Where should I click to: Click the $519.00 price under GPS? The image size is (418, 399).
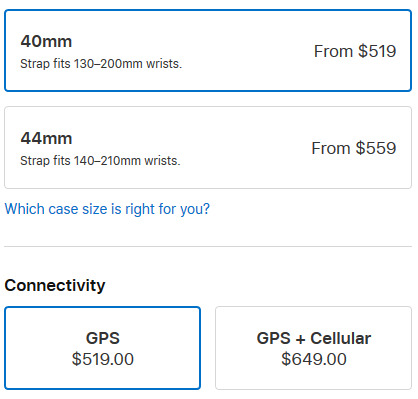click(103, 359)
